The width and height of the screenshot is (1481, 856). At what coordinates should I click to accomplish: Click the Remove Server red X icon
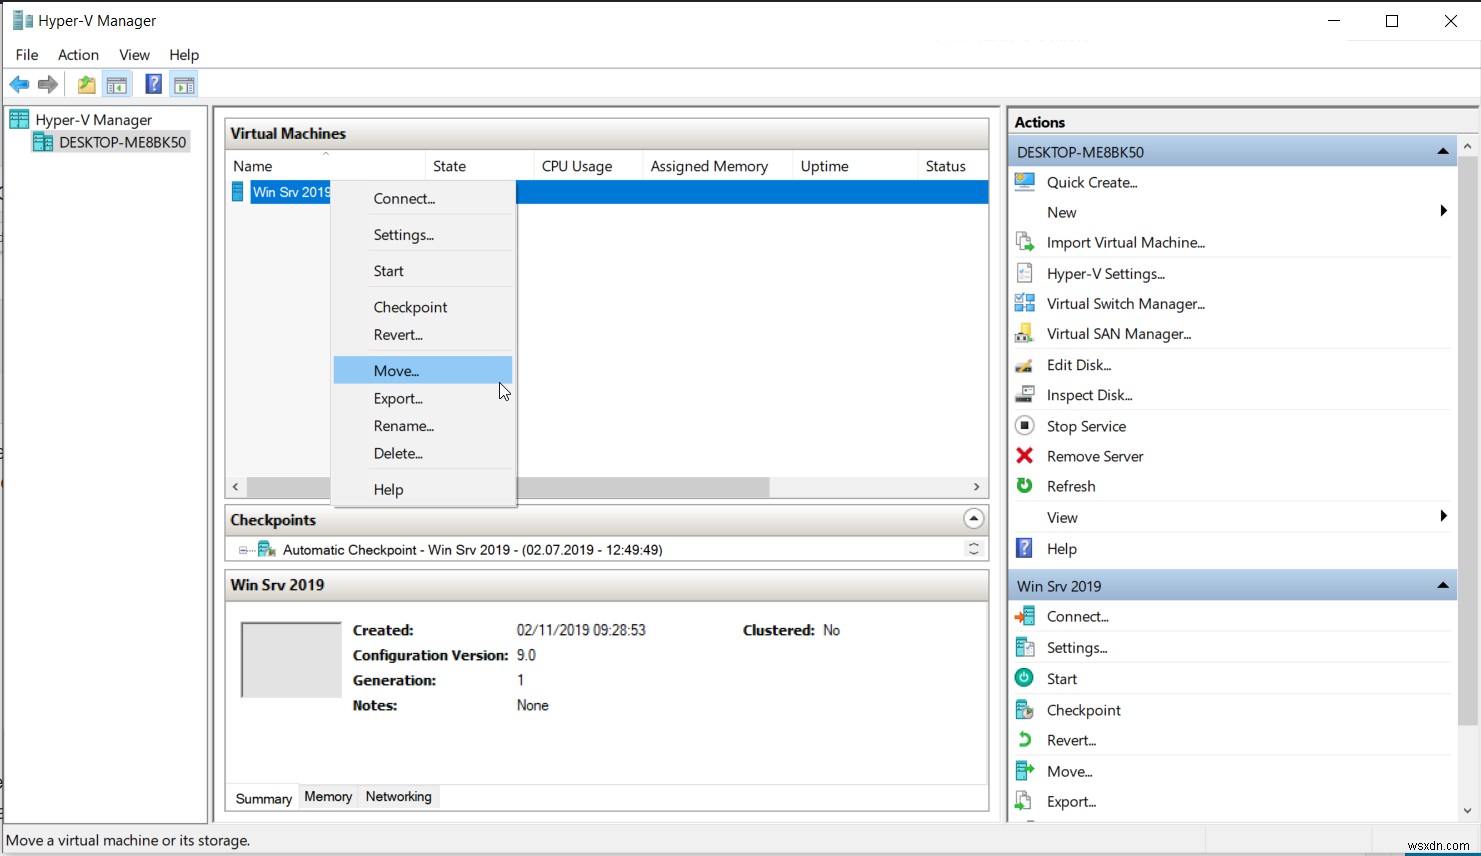pyautogui.click(x=1024, y=455)
